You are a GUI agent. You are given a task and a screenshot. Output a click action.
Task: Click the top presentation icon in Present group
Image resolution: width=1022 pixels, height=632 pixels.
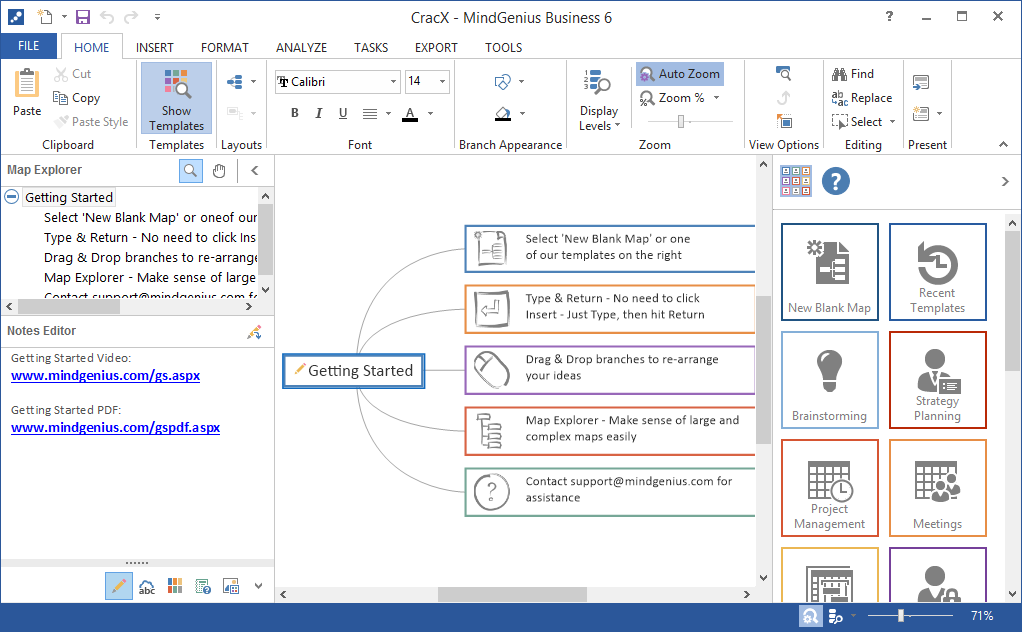(920, 82)
